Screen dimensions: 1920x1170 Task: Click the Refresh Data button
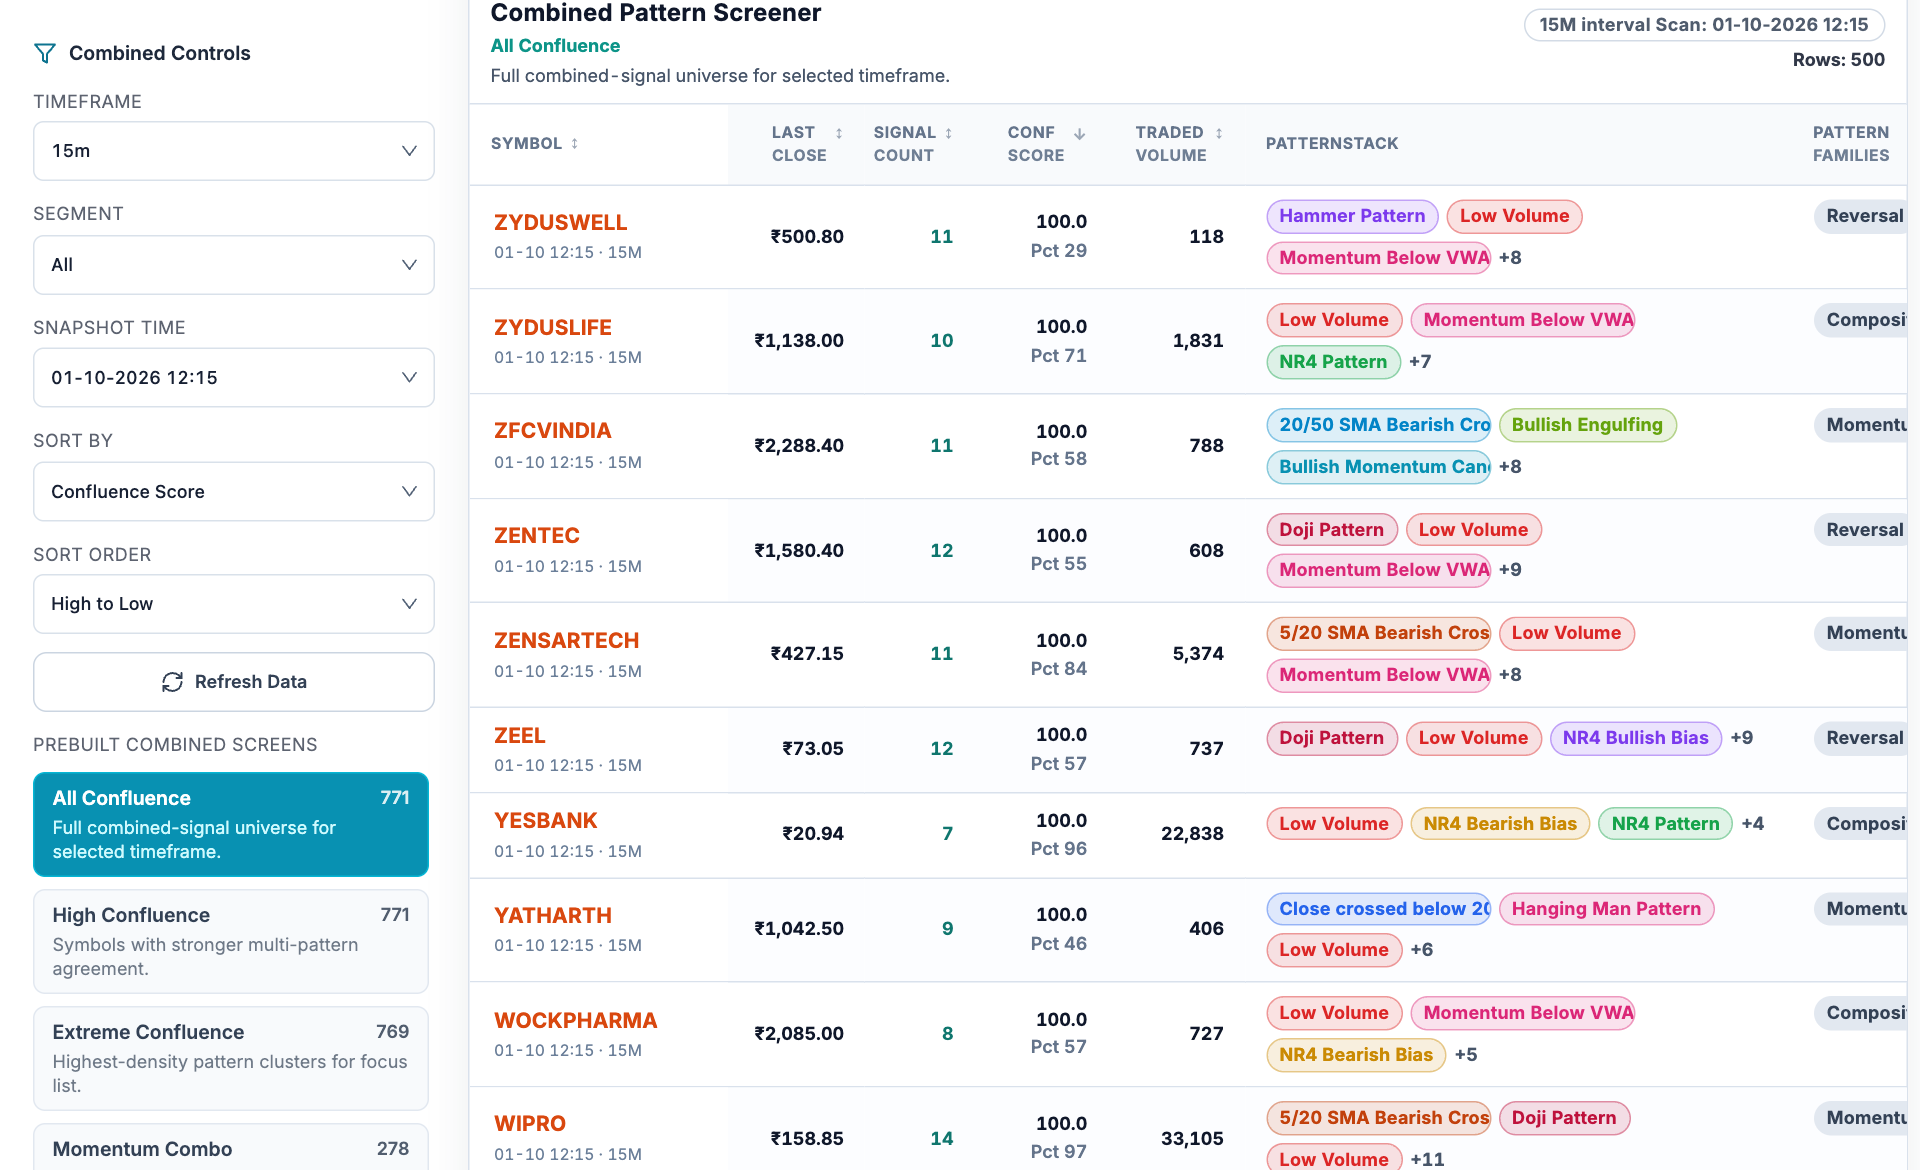click(x=234, y=682)
